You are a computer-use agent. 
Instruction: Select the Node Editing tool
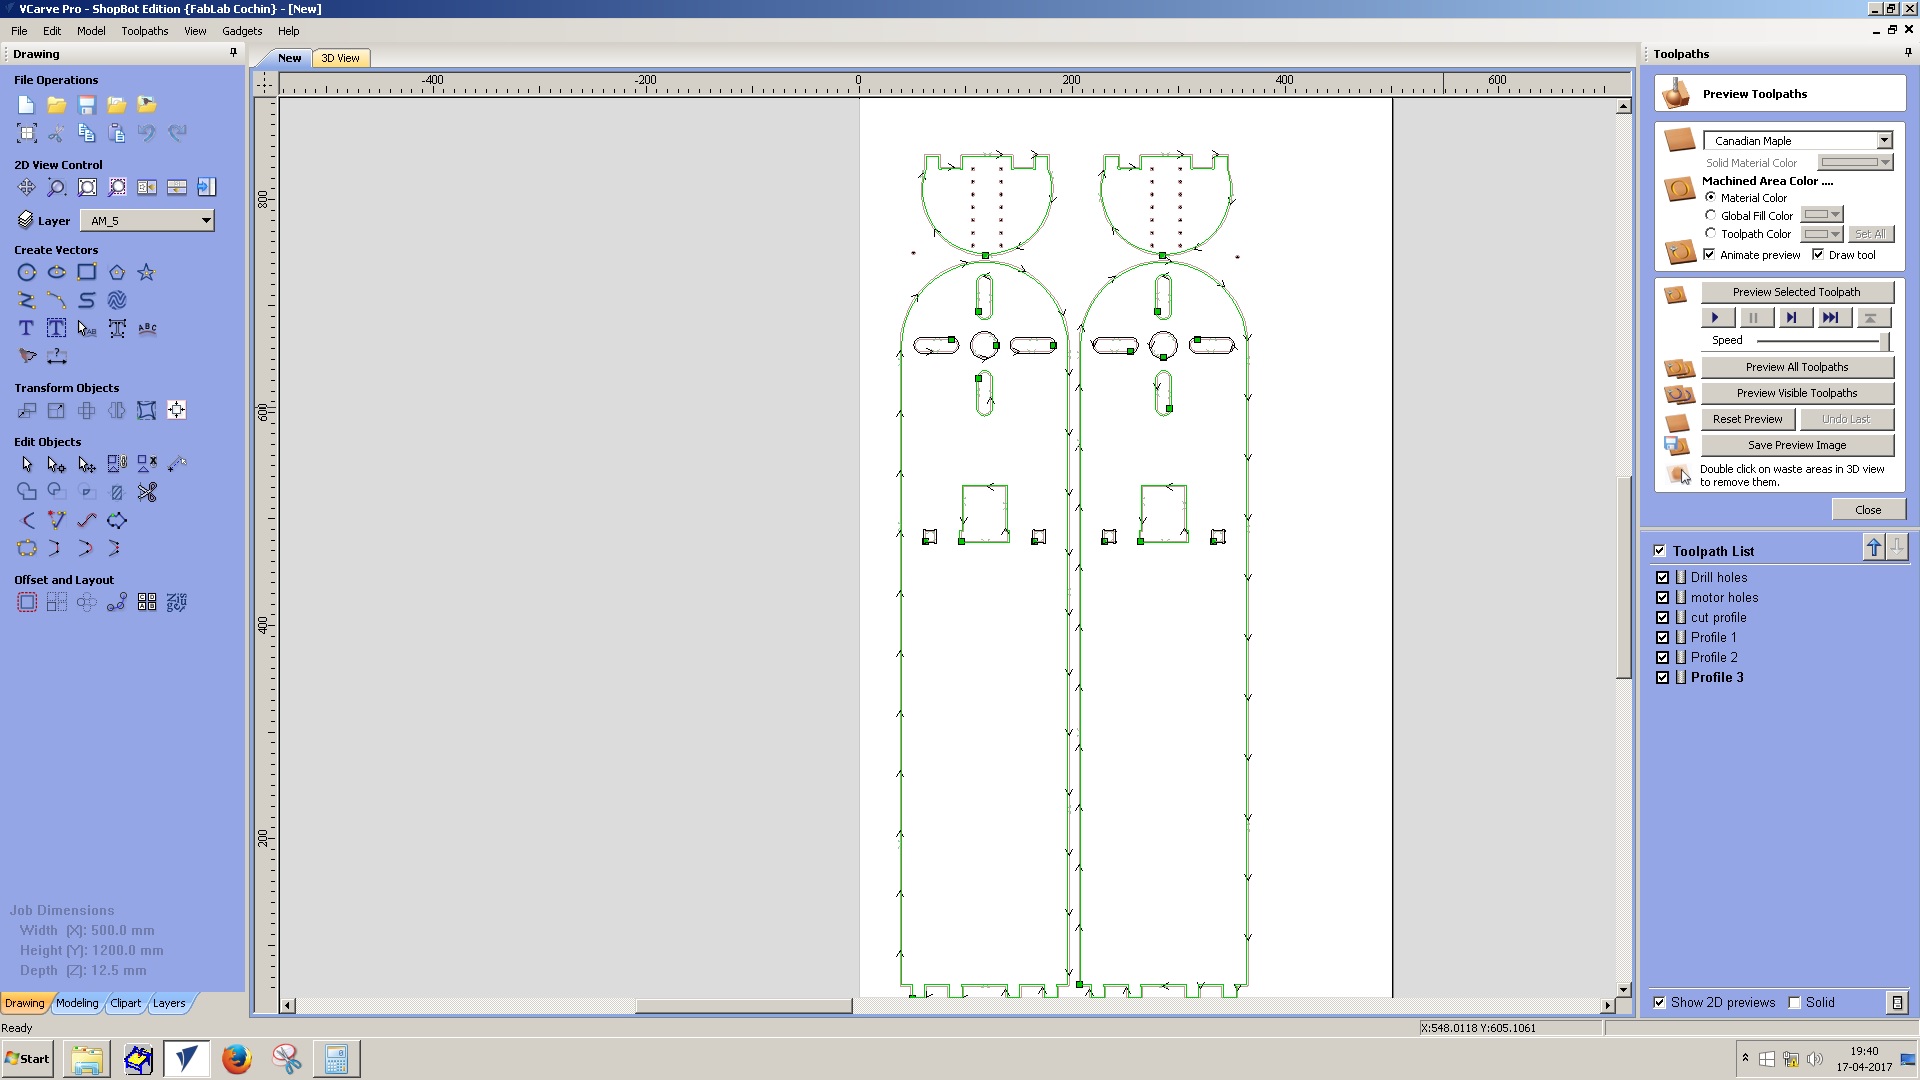pos(57,464)
